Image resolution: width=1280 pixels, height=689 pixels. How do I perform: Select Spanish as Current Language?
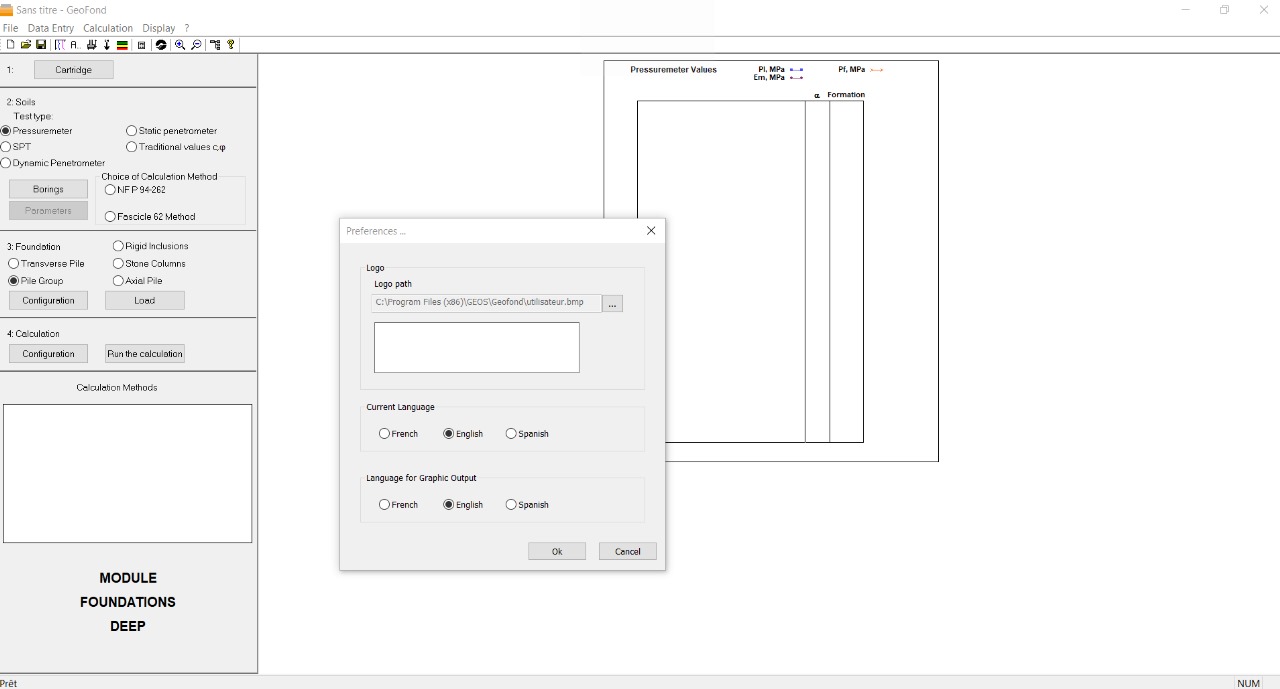point(527,434)
